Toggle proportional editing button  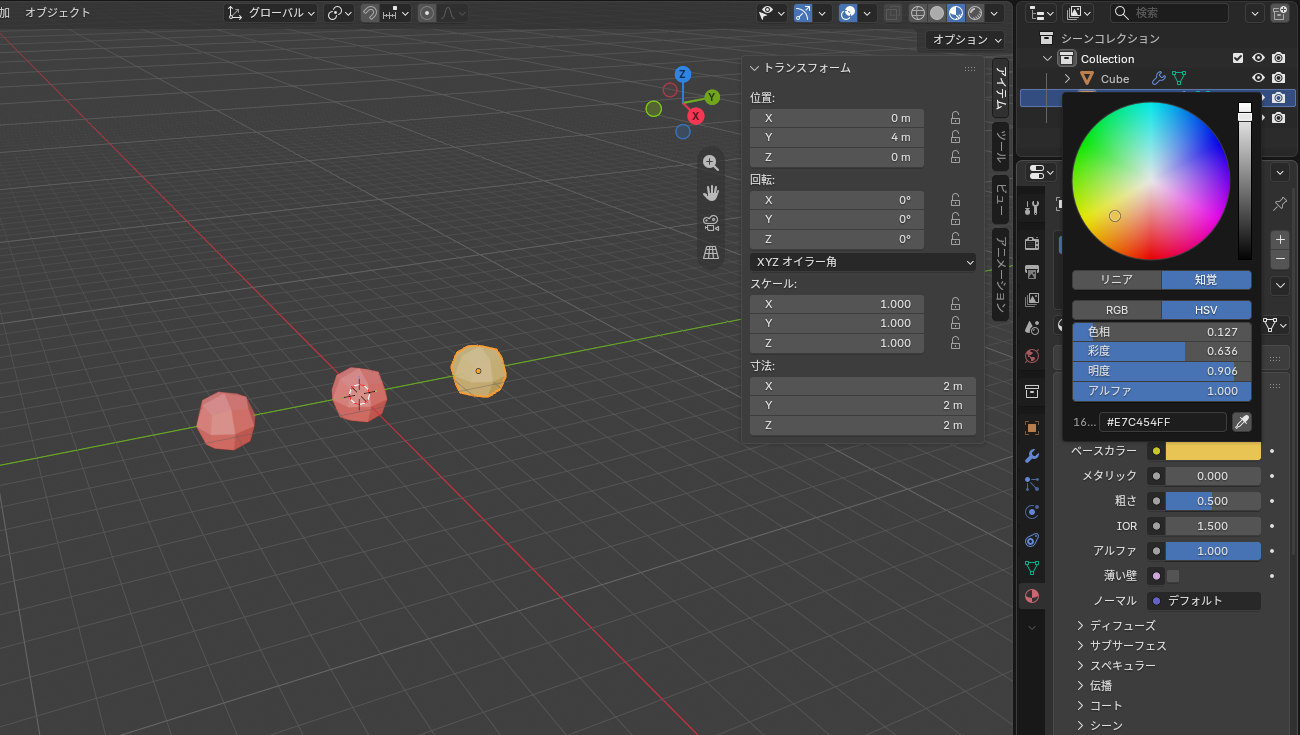[x=427, y=13]
